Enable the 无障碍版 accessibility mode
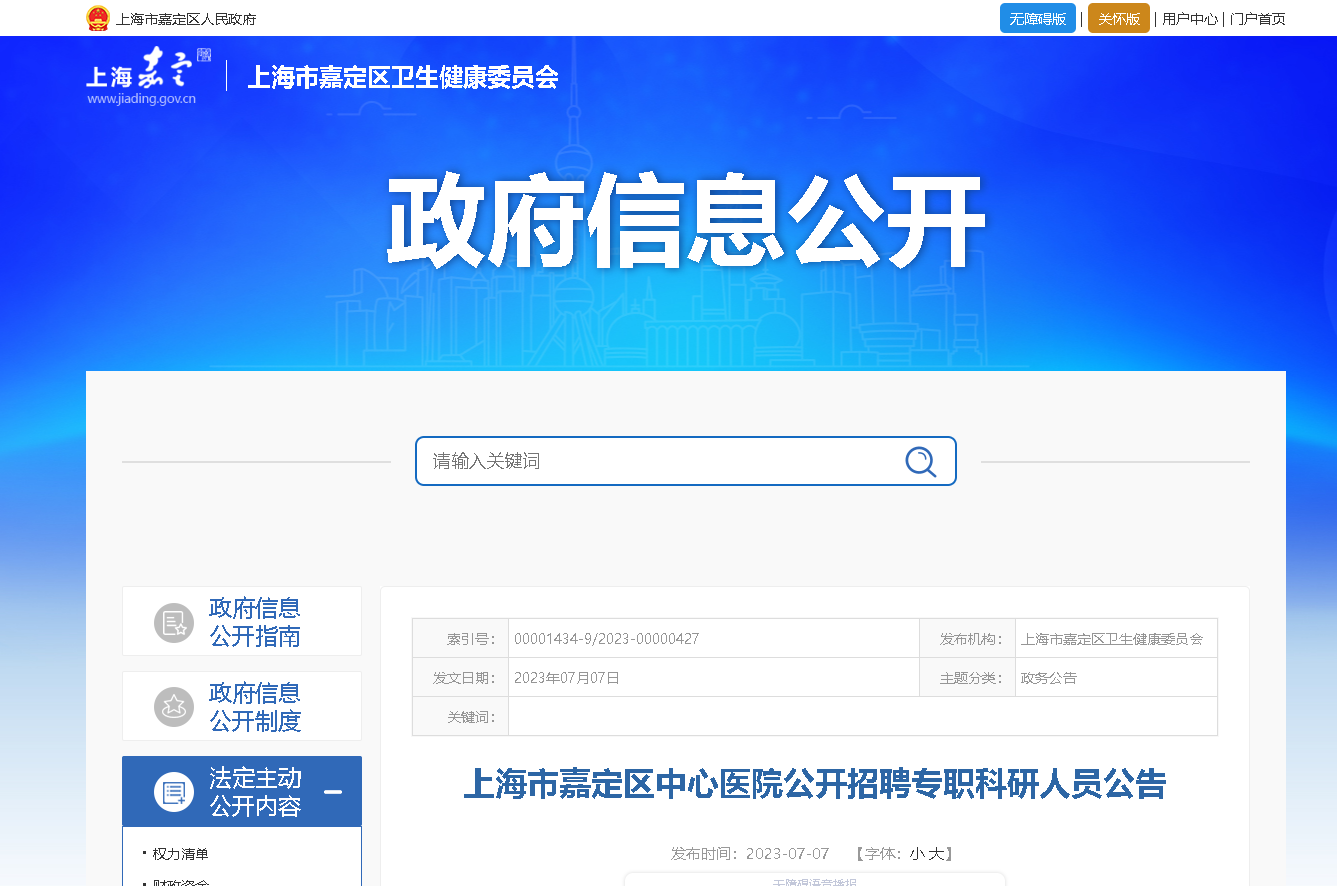1337x886 pixels. click(1037, 19)
